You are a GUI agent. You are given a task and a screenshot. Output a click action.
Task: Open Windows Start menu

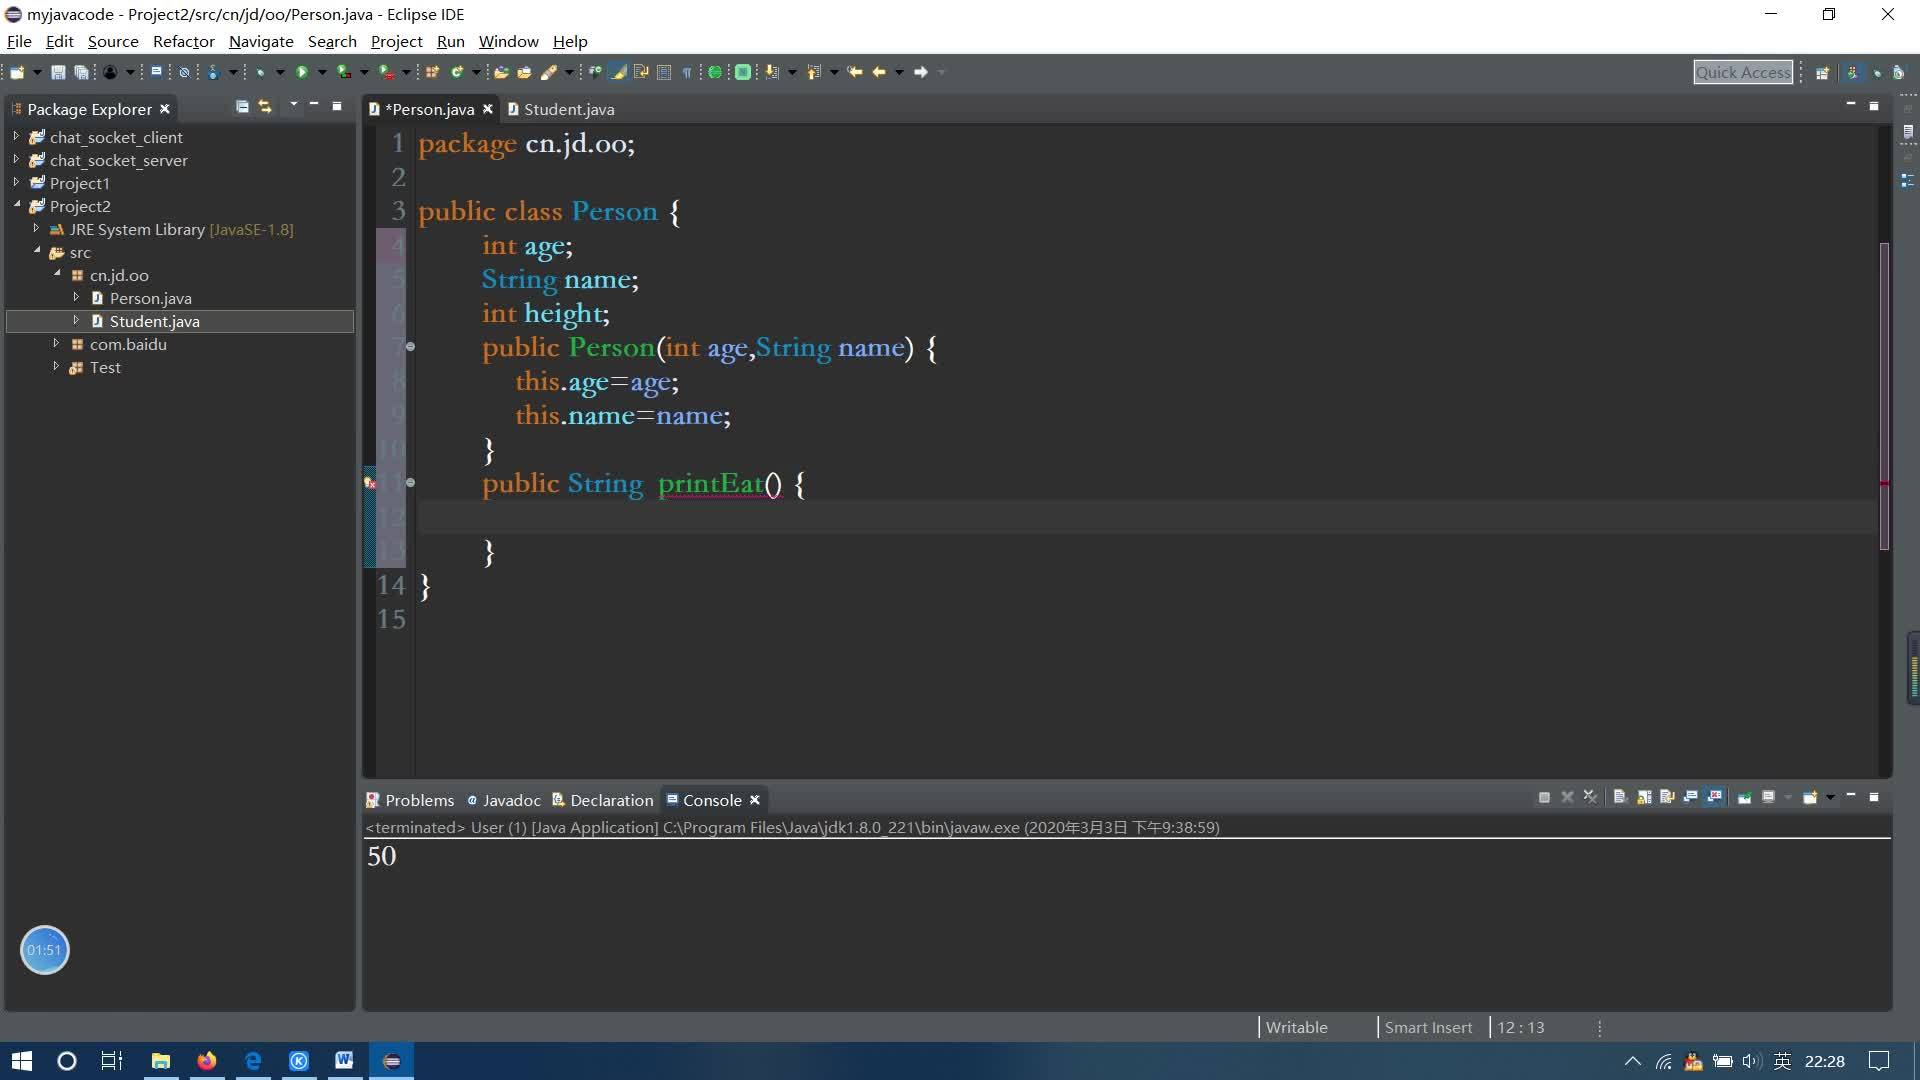tap(22, 1061)
